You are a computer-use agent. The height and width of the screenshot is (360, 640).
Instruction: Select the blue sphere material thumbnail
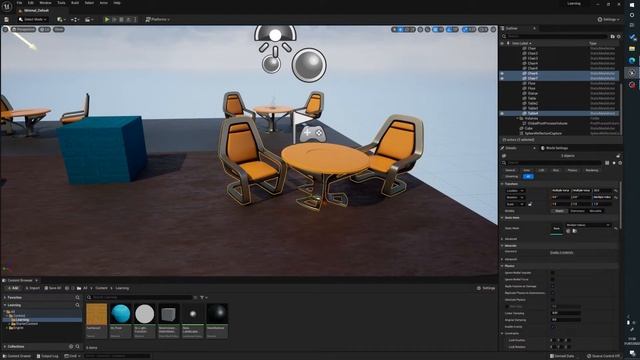pyautogui.click(x=121, y=314)
